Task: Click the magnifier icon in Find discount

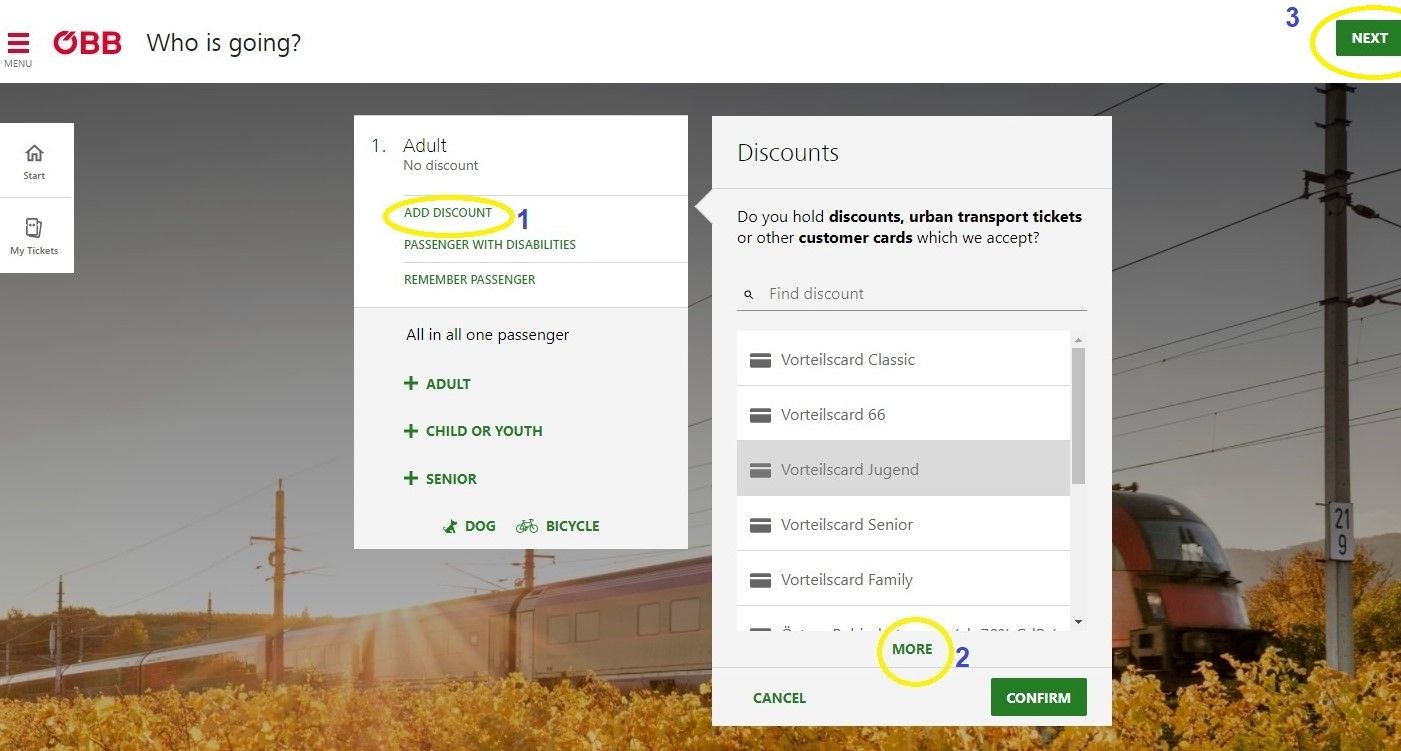Action: click(x=748, y=294)
